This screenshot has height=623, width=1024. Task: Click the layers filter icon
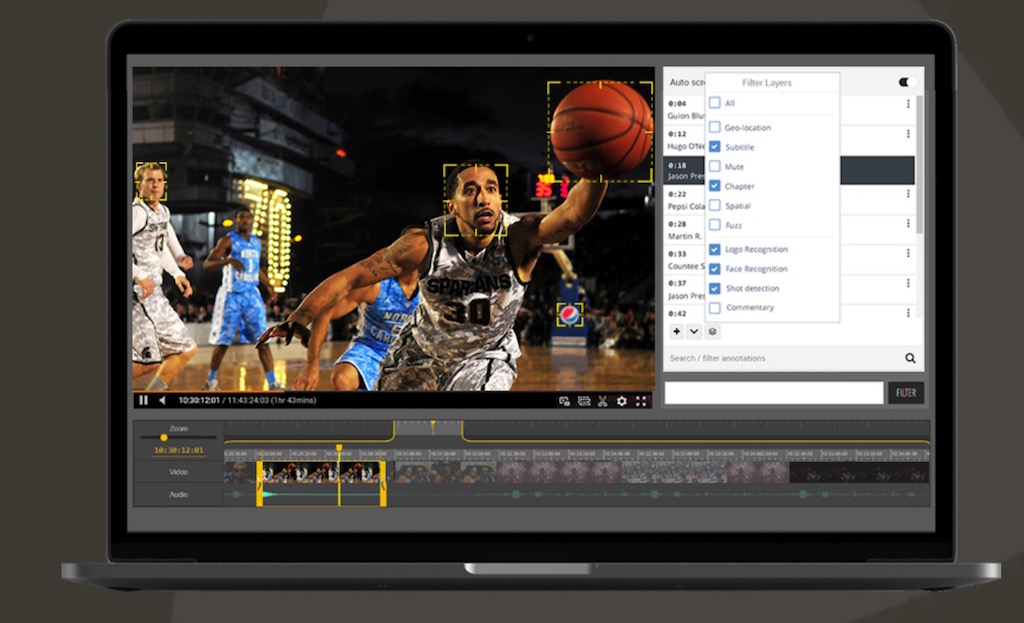coord(712,332)
